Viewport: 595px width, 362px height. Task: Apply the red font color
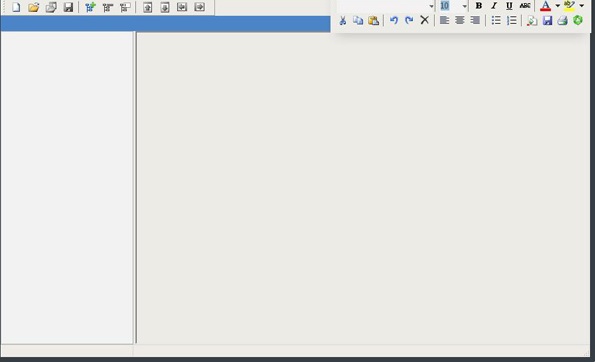[x=545, y=6]
